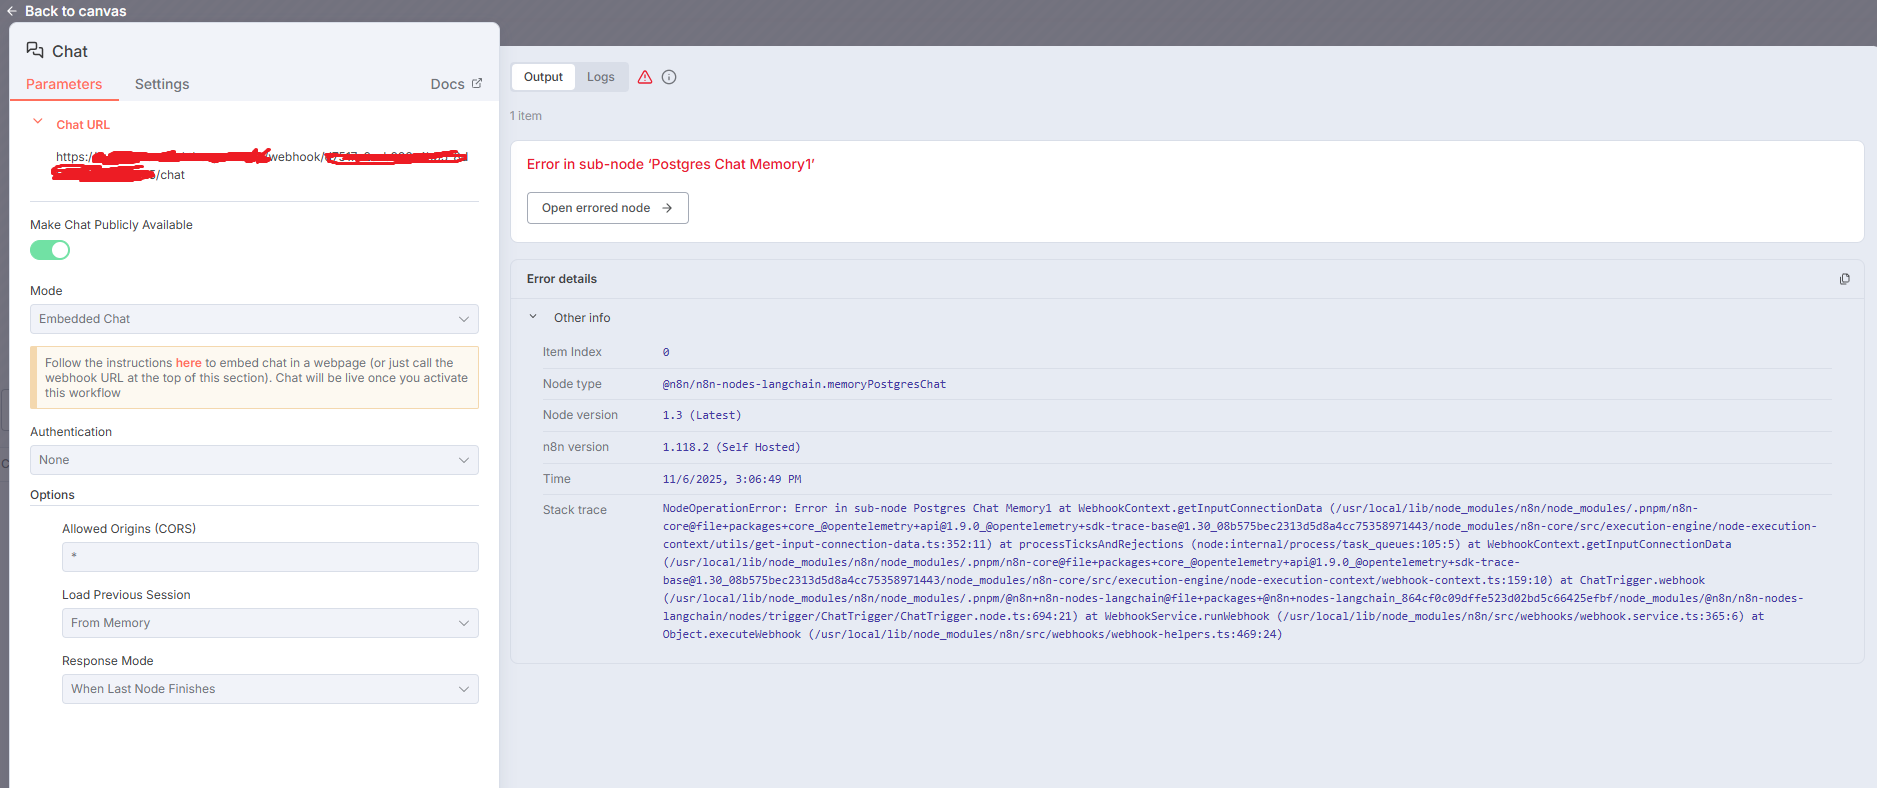Click the Docs external link icon
The image size is (1877, 788).
[477, 84]
